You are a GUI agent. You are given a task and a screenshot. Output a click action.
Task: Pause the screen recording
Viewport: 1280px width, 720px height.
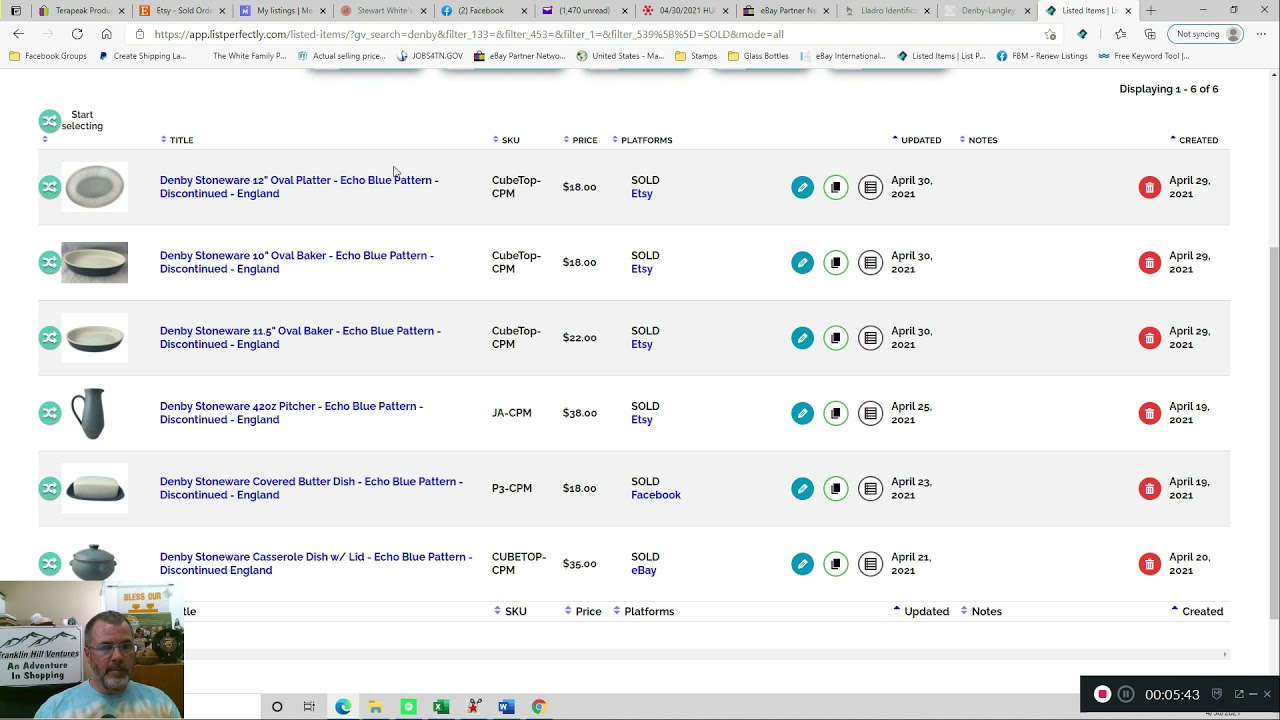click(x=1126, y=694)
